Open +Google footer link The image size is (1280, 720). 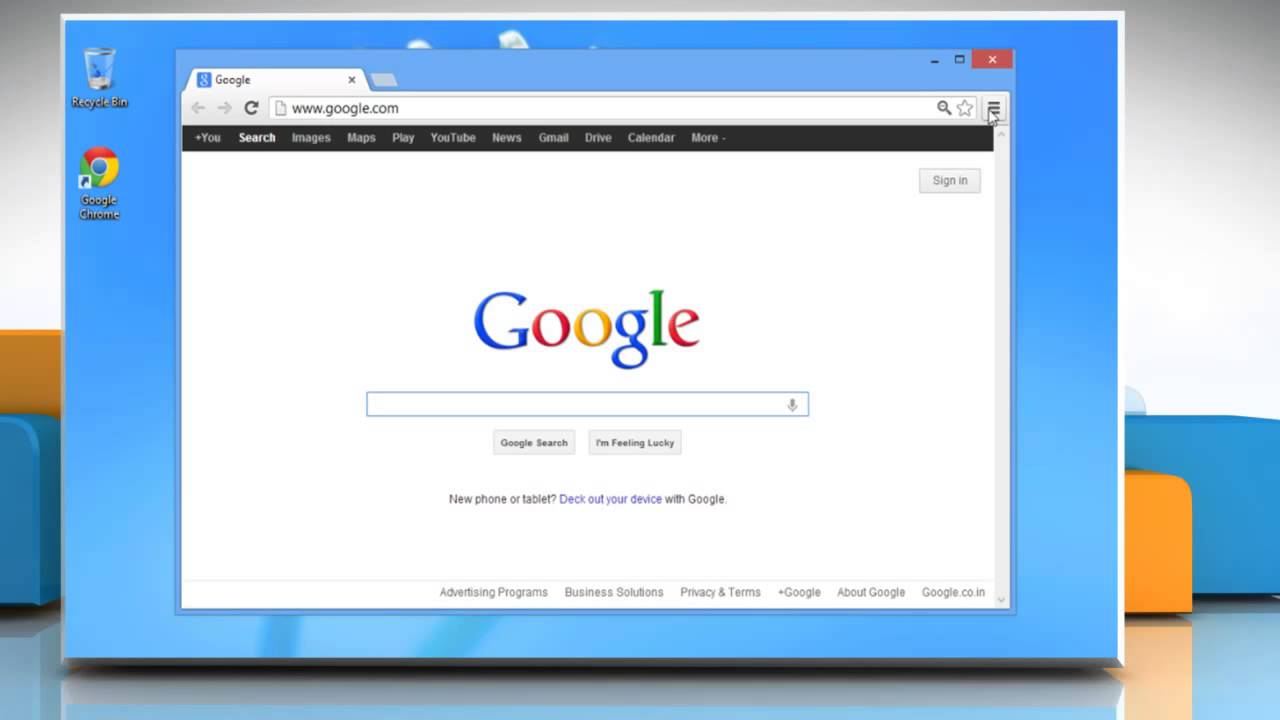[x=799, y=592]
